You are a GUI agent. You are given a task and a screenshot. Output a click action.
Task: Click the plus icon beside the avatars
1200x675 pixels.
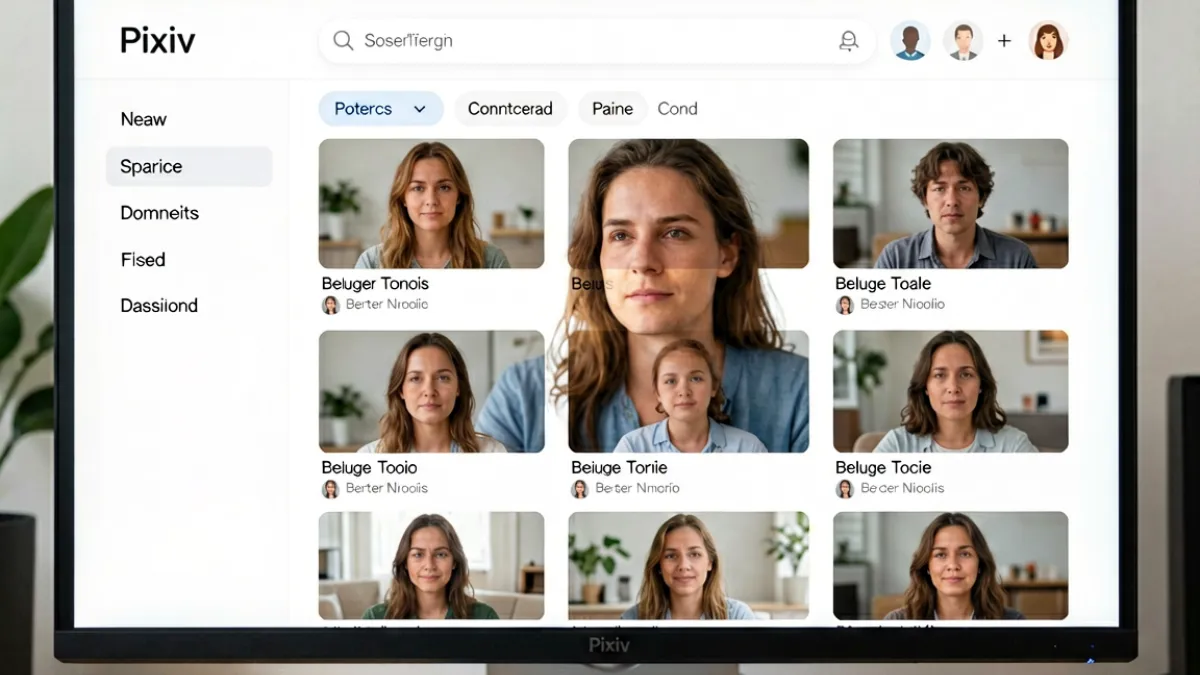pos(1005,41)
